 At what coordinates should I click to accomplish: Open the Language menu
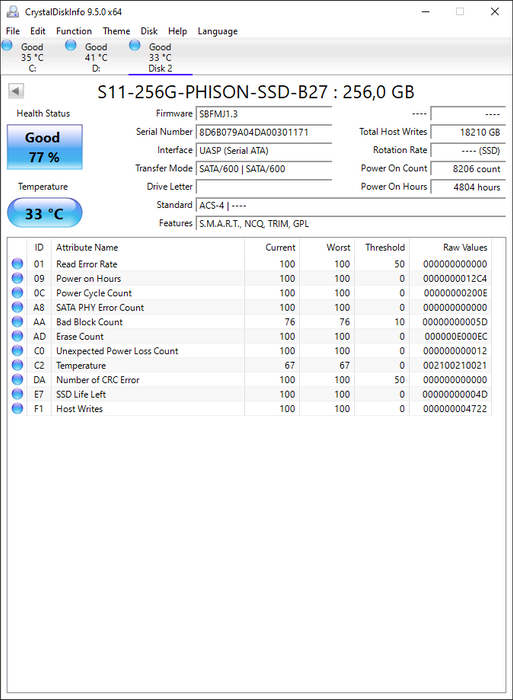click(x=218, y=31)
